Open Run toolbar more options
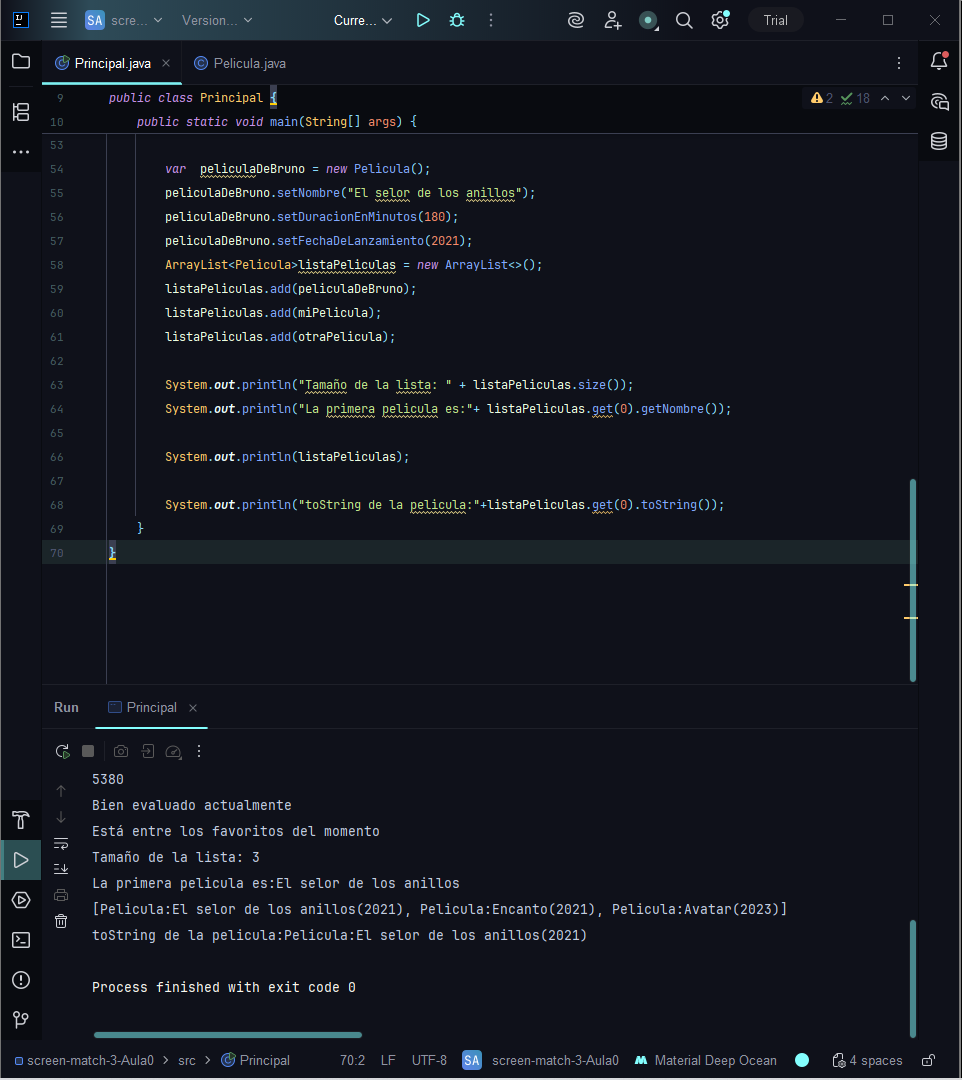The height and width of the screenshot is (1080, 962). [199, 751]
